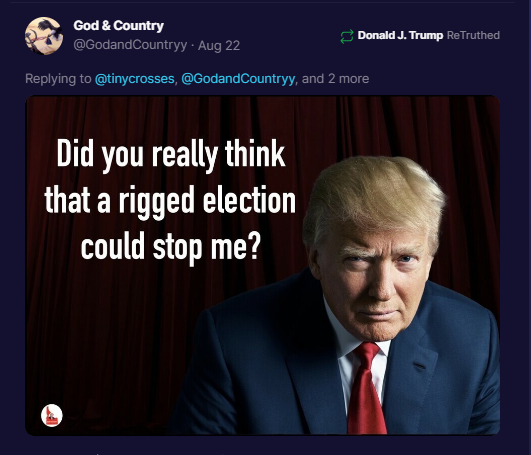Open the God & Country profile avatar
The image size is (531, 455).
44,36
